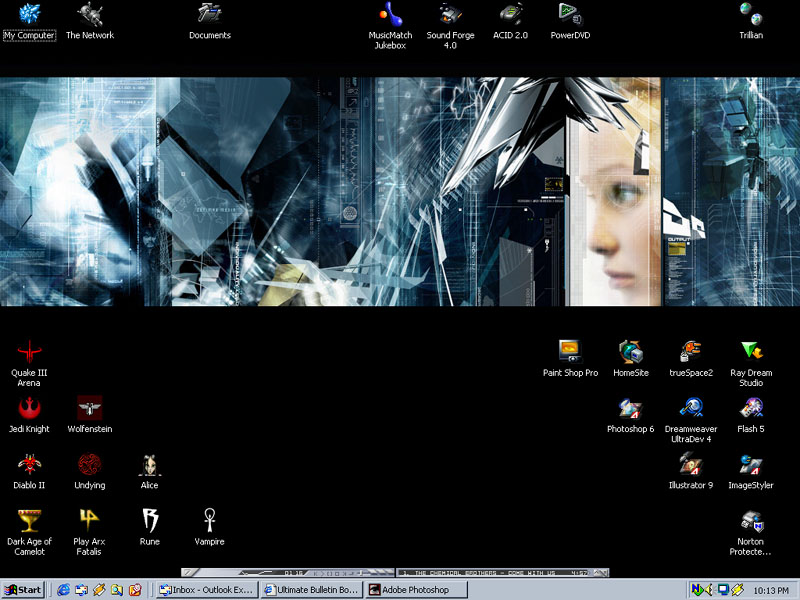This screenshot has height=600, width=800.
Task: Launch Outlook Express from Quick Launch
Action: (82, 590)
